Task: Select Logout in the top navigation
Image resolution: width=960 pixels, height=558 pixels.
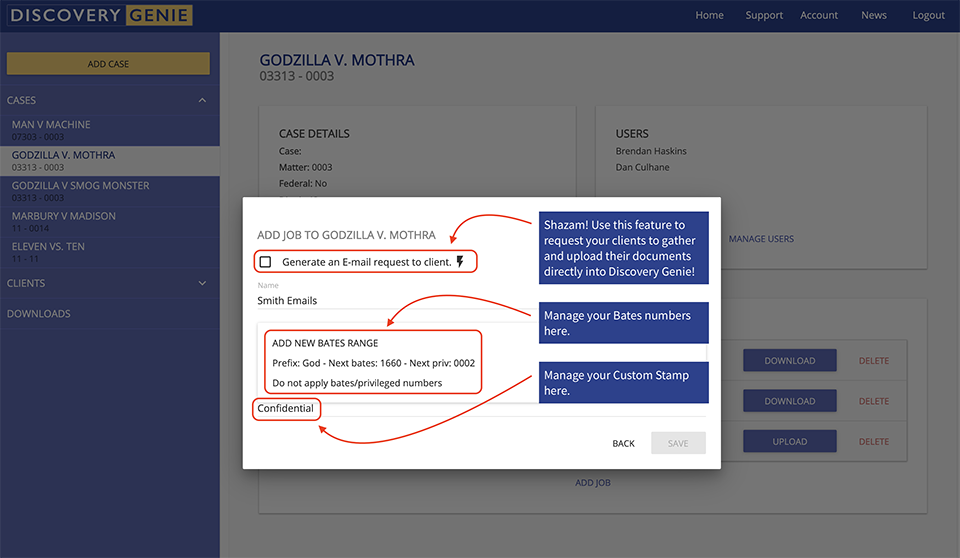Action: click(x=928, y=15)
